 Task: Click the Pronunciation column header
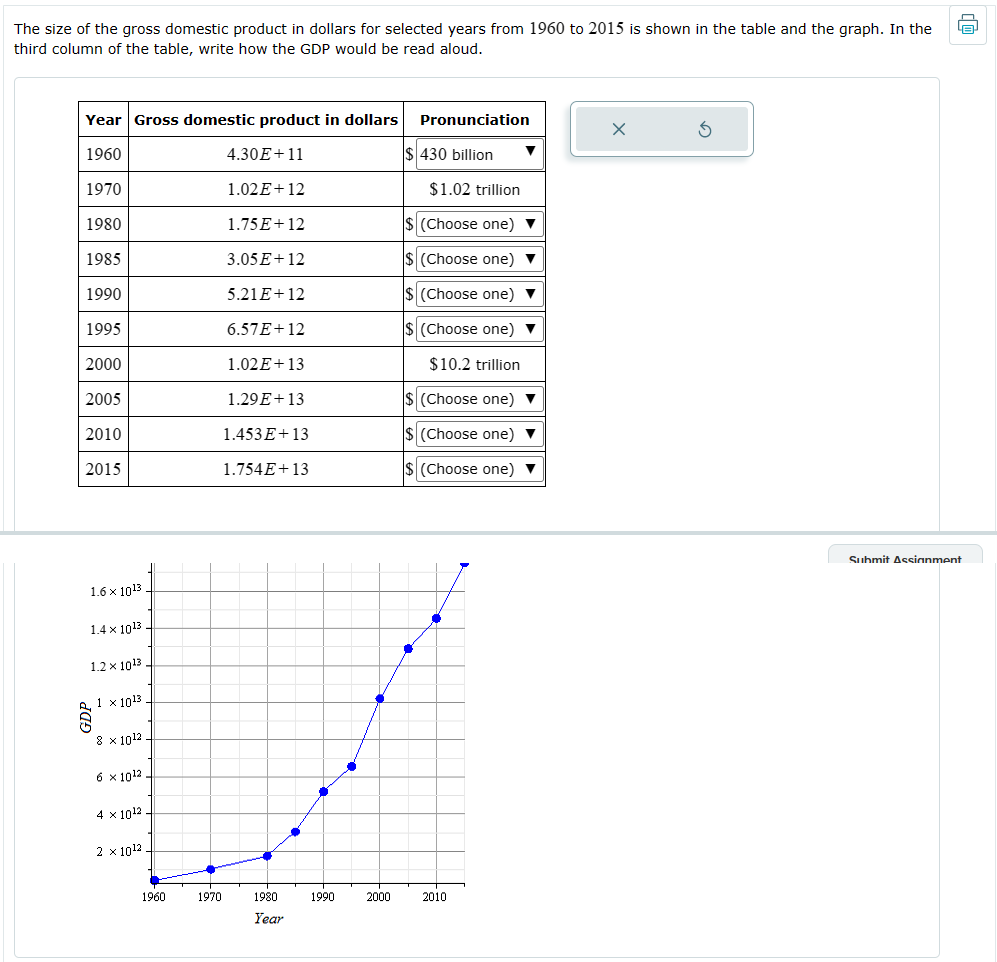point(474,120)
